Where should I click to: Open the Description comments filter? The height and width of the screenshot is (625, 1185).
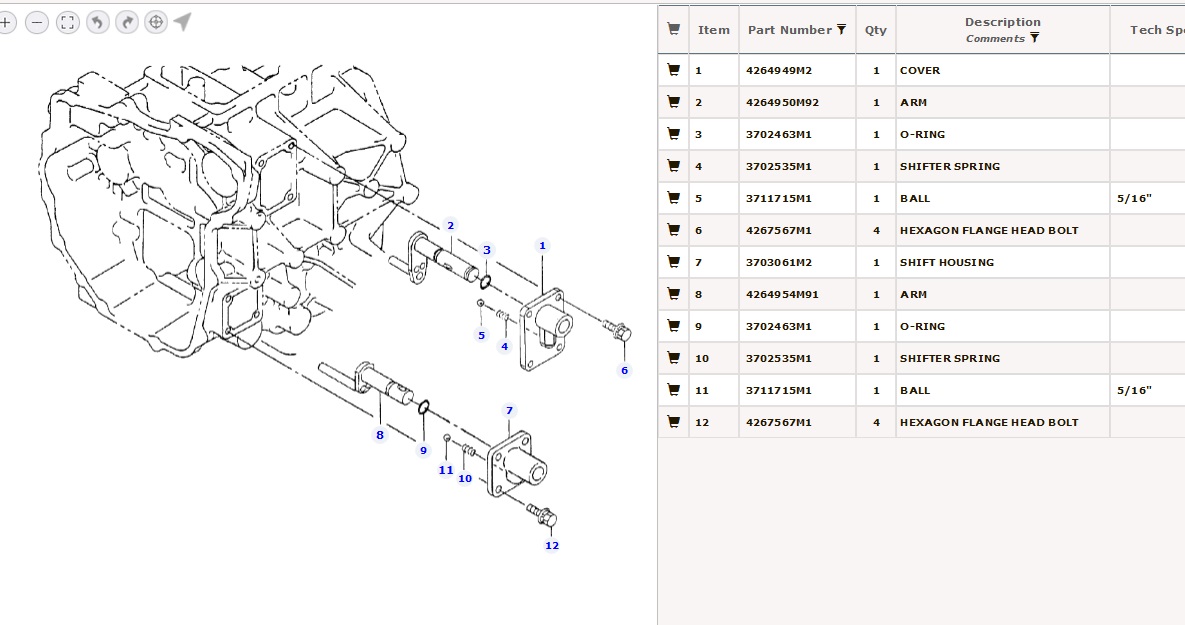[1034, 38]
